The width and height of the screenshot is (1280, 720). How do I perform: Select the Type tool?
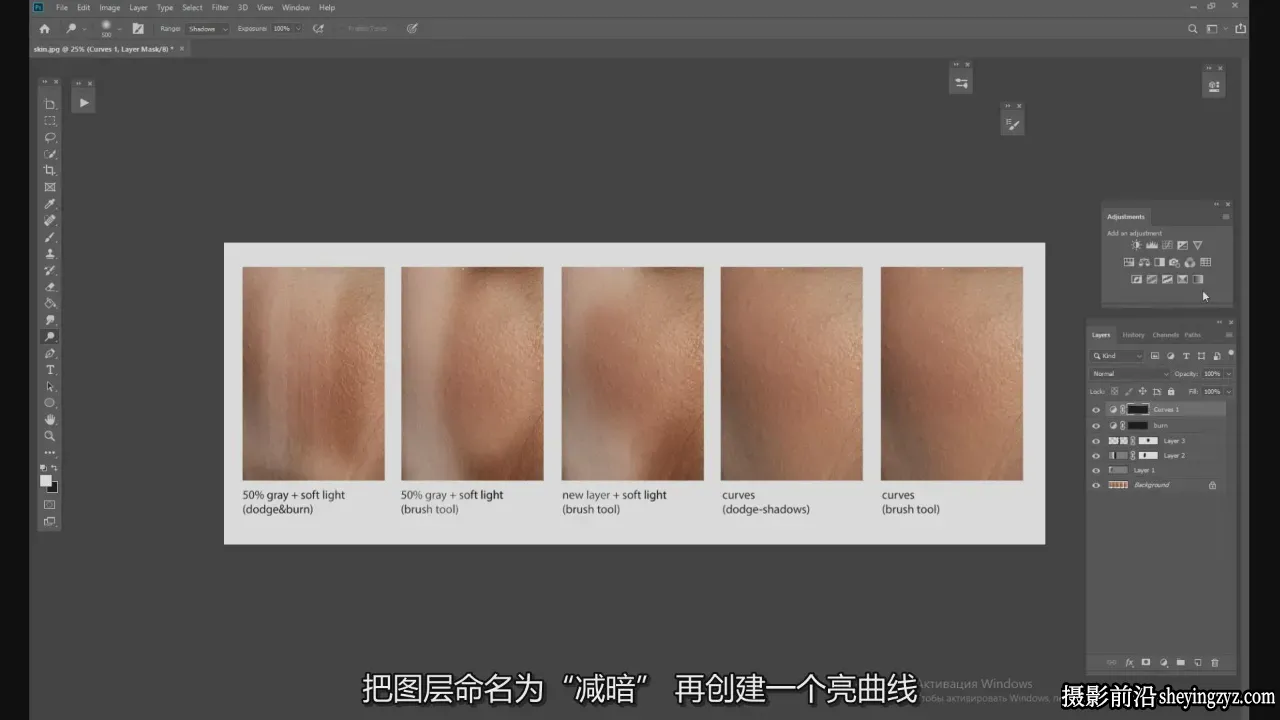pos(50,370)
